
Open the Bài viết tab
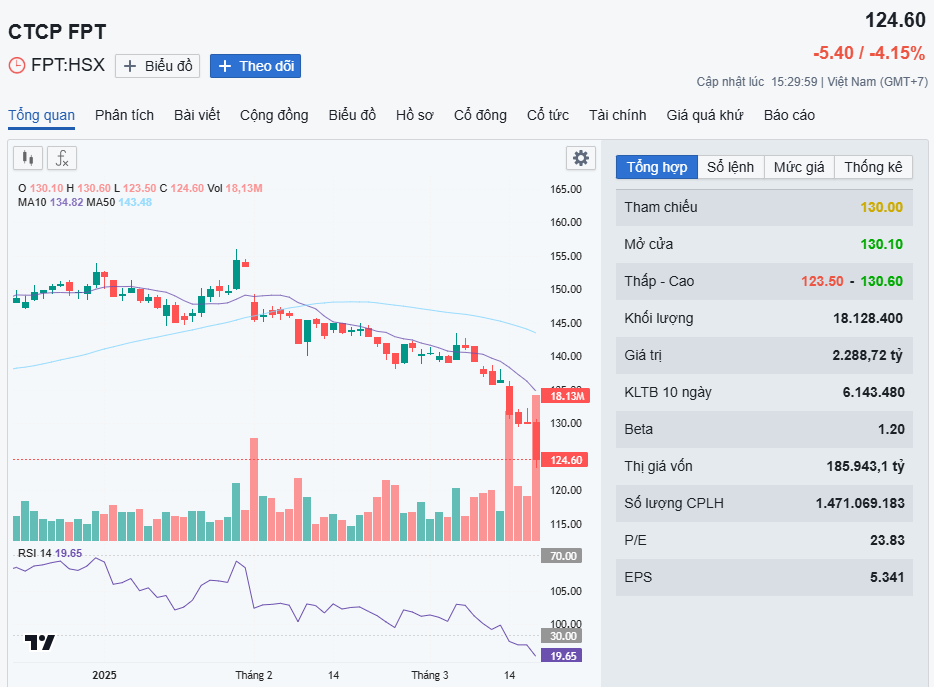pyautogui.click(x=197, y=115)
